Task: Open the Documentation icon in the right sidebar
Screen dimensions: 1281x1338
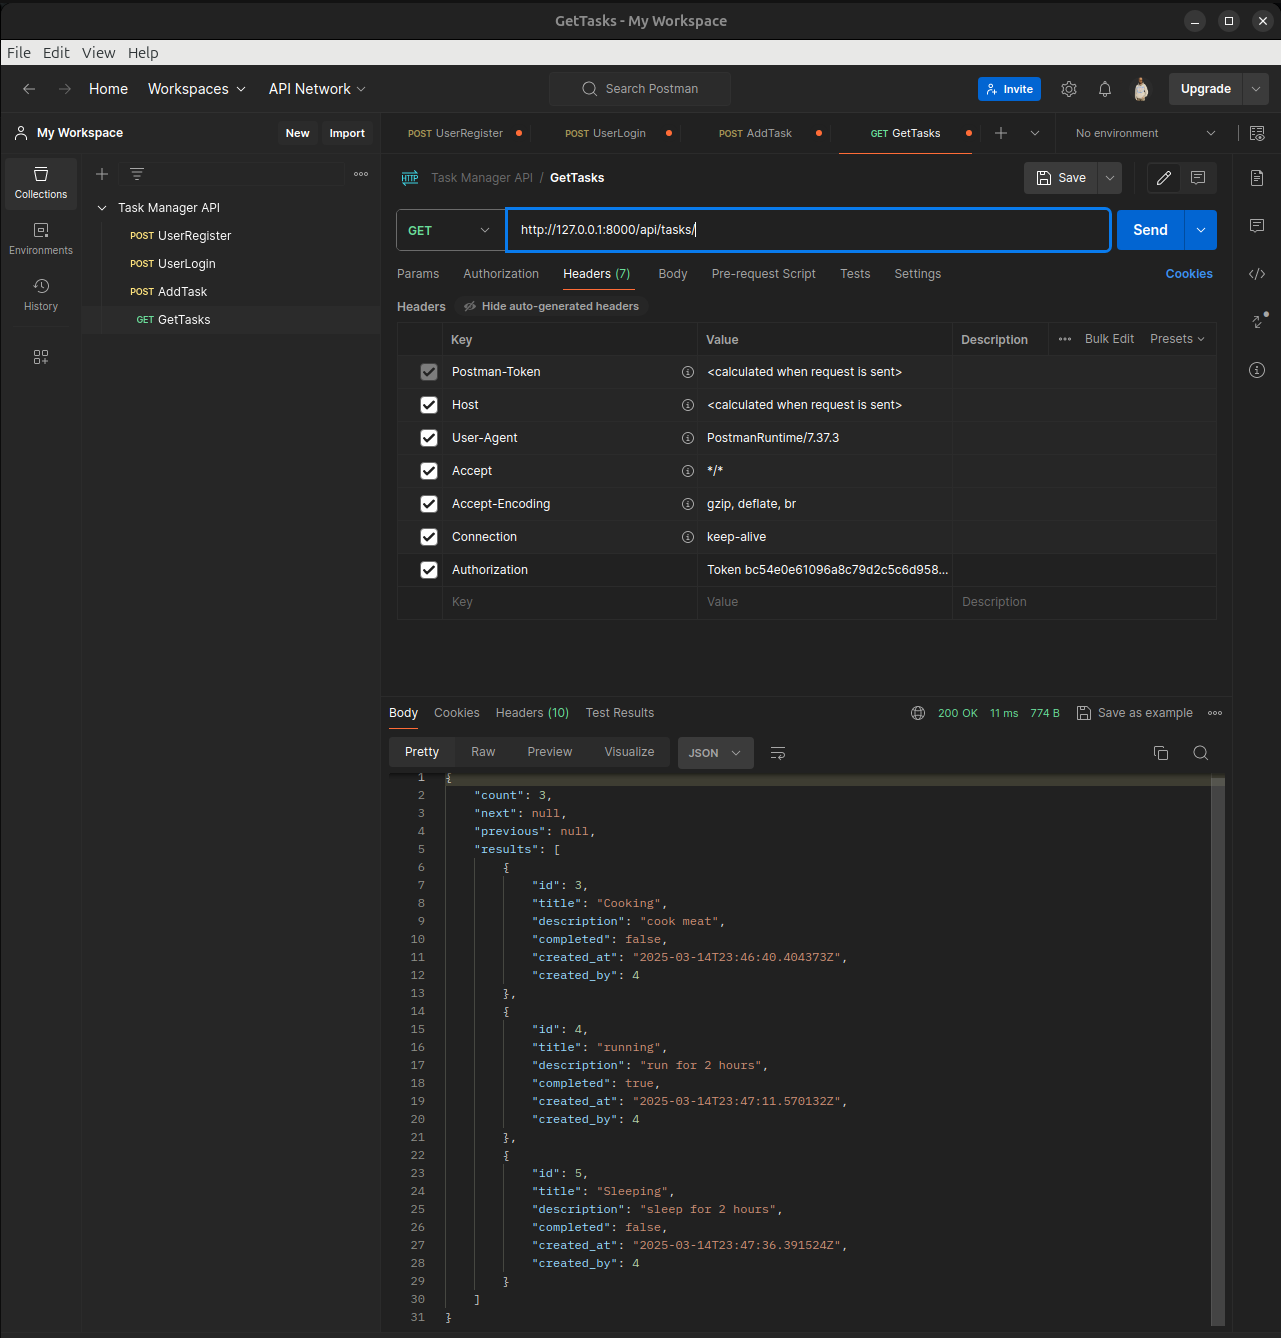Action: coord(1257,178)
